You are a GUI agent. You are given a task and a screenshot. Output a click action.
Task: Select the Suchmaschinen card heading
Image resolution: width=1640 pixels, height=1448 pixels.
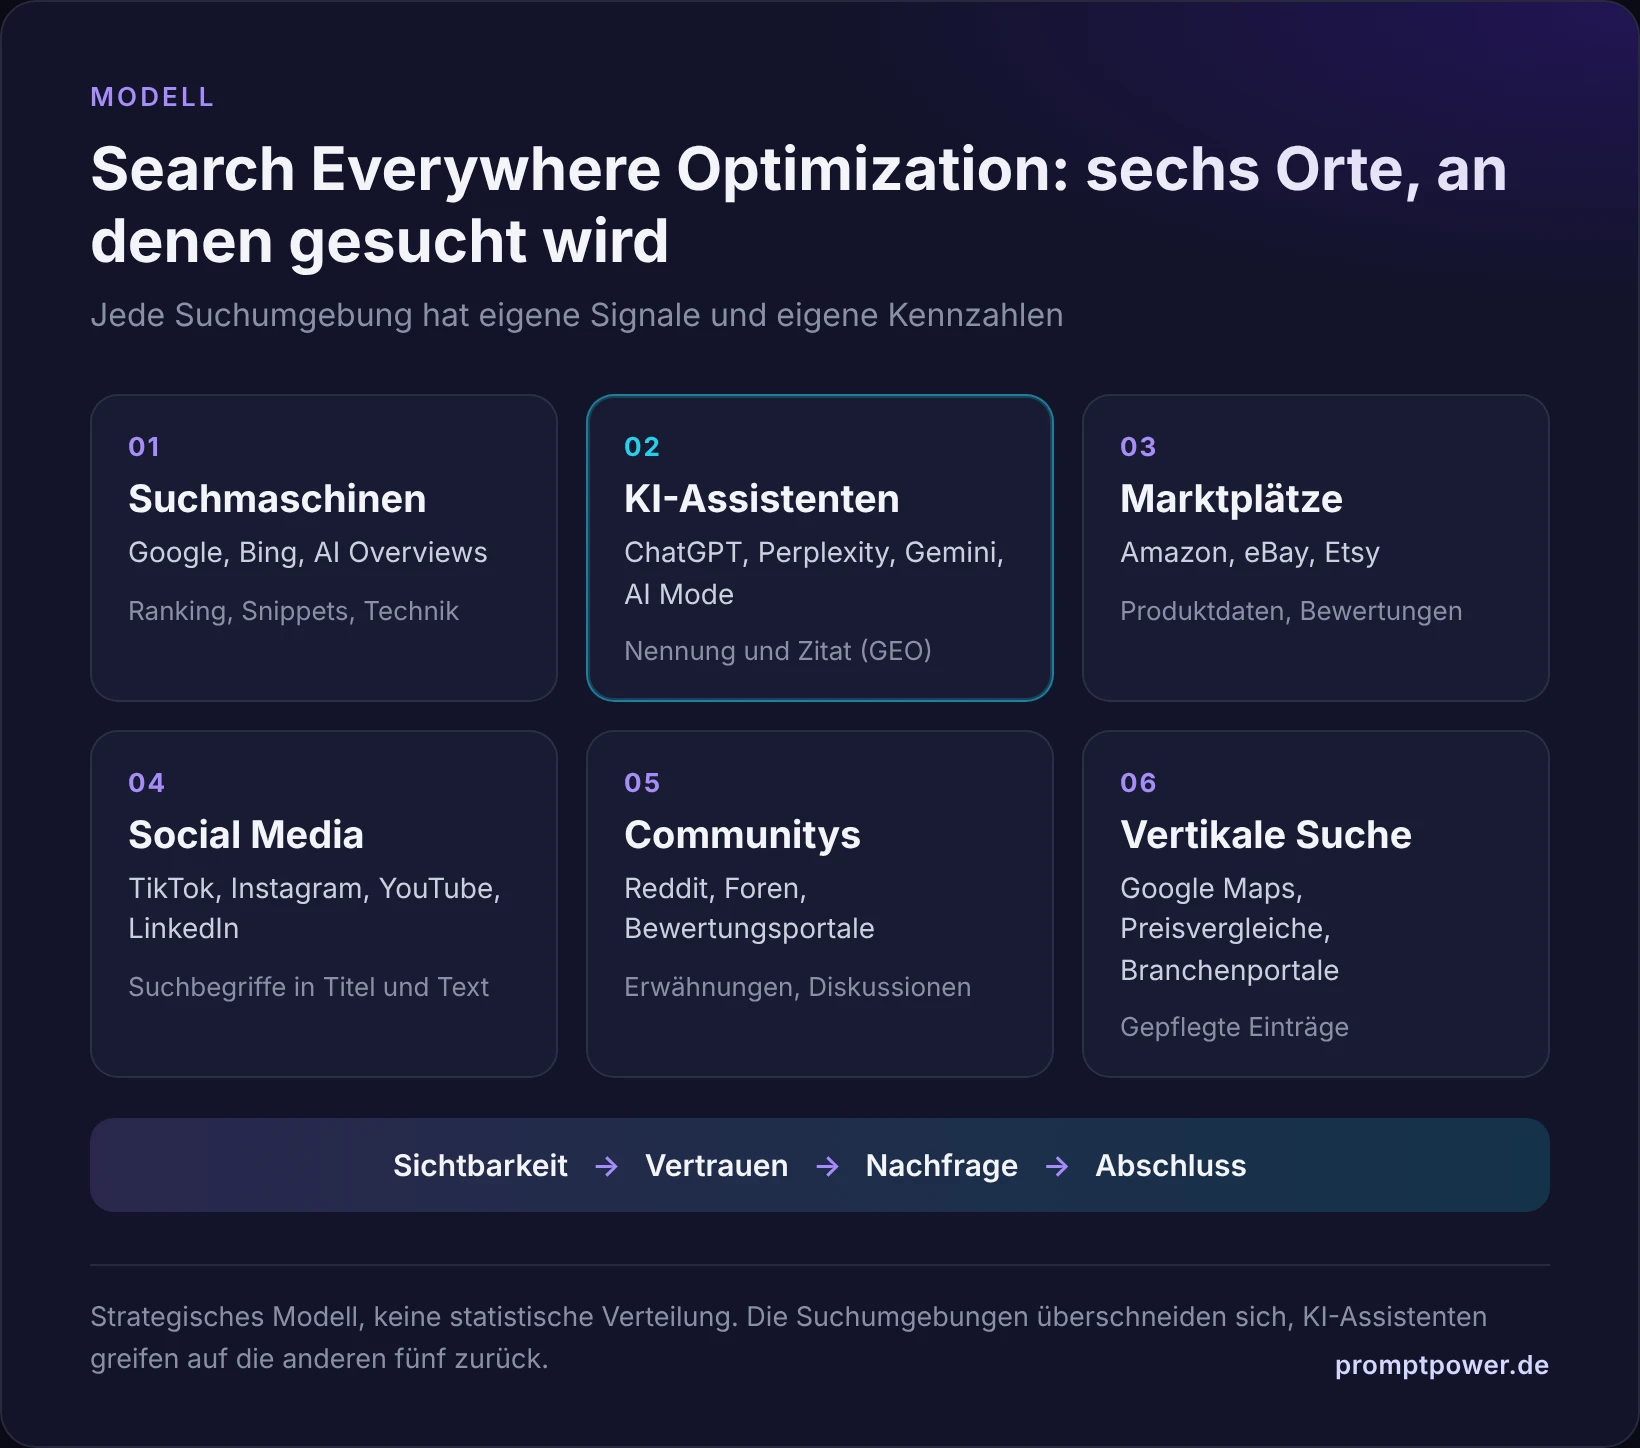(x=277, y=499)
